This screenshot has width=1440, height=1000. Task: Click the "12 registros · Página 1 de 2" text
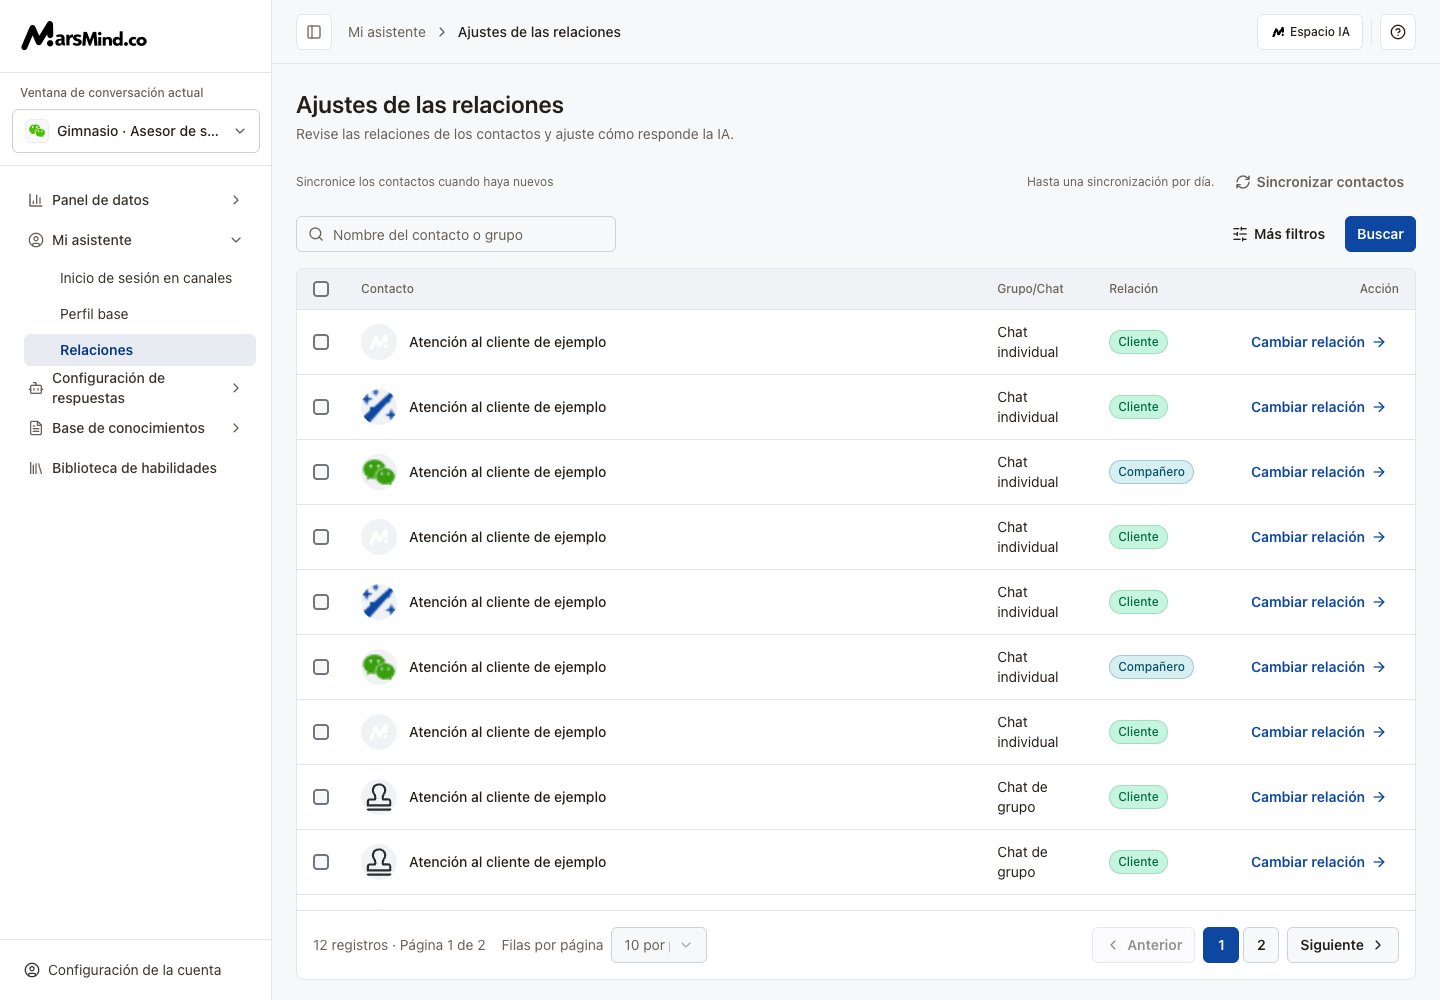(399, 945)
